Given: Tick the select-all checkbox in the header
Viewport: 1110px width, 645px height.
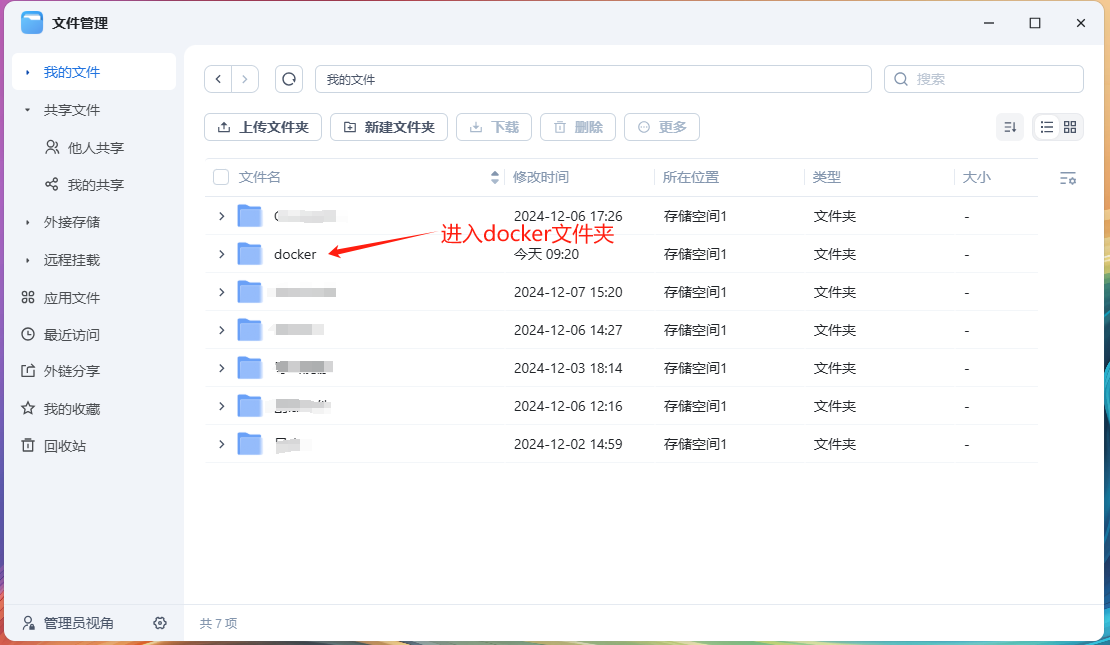Looking at the screenshot, I should [x=221, y=177].
